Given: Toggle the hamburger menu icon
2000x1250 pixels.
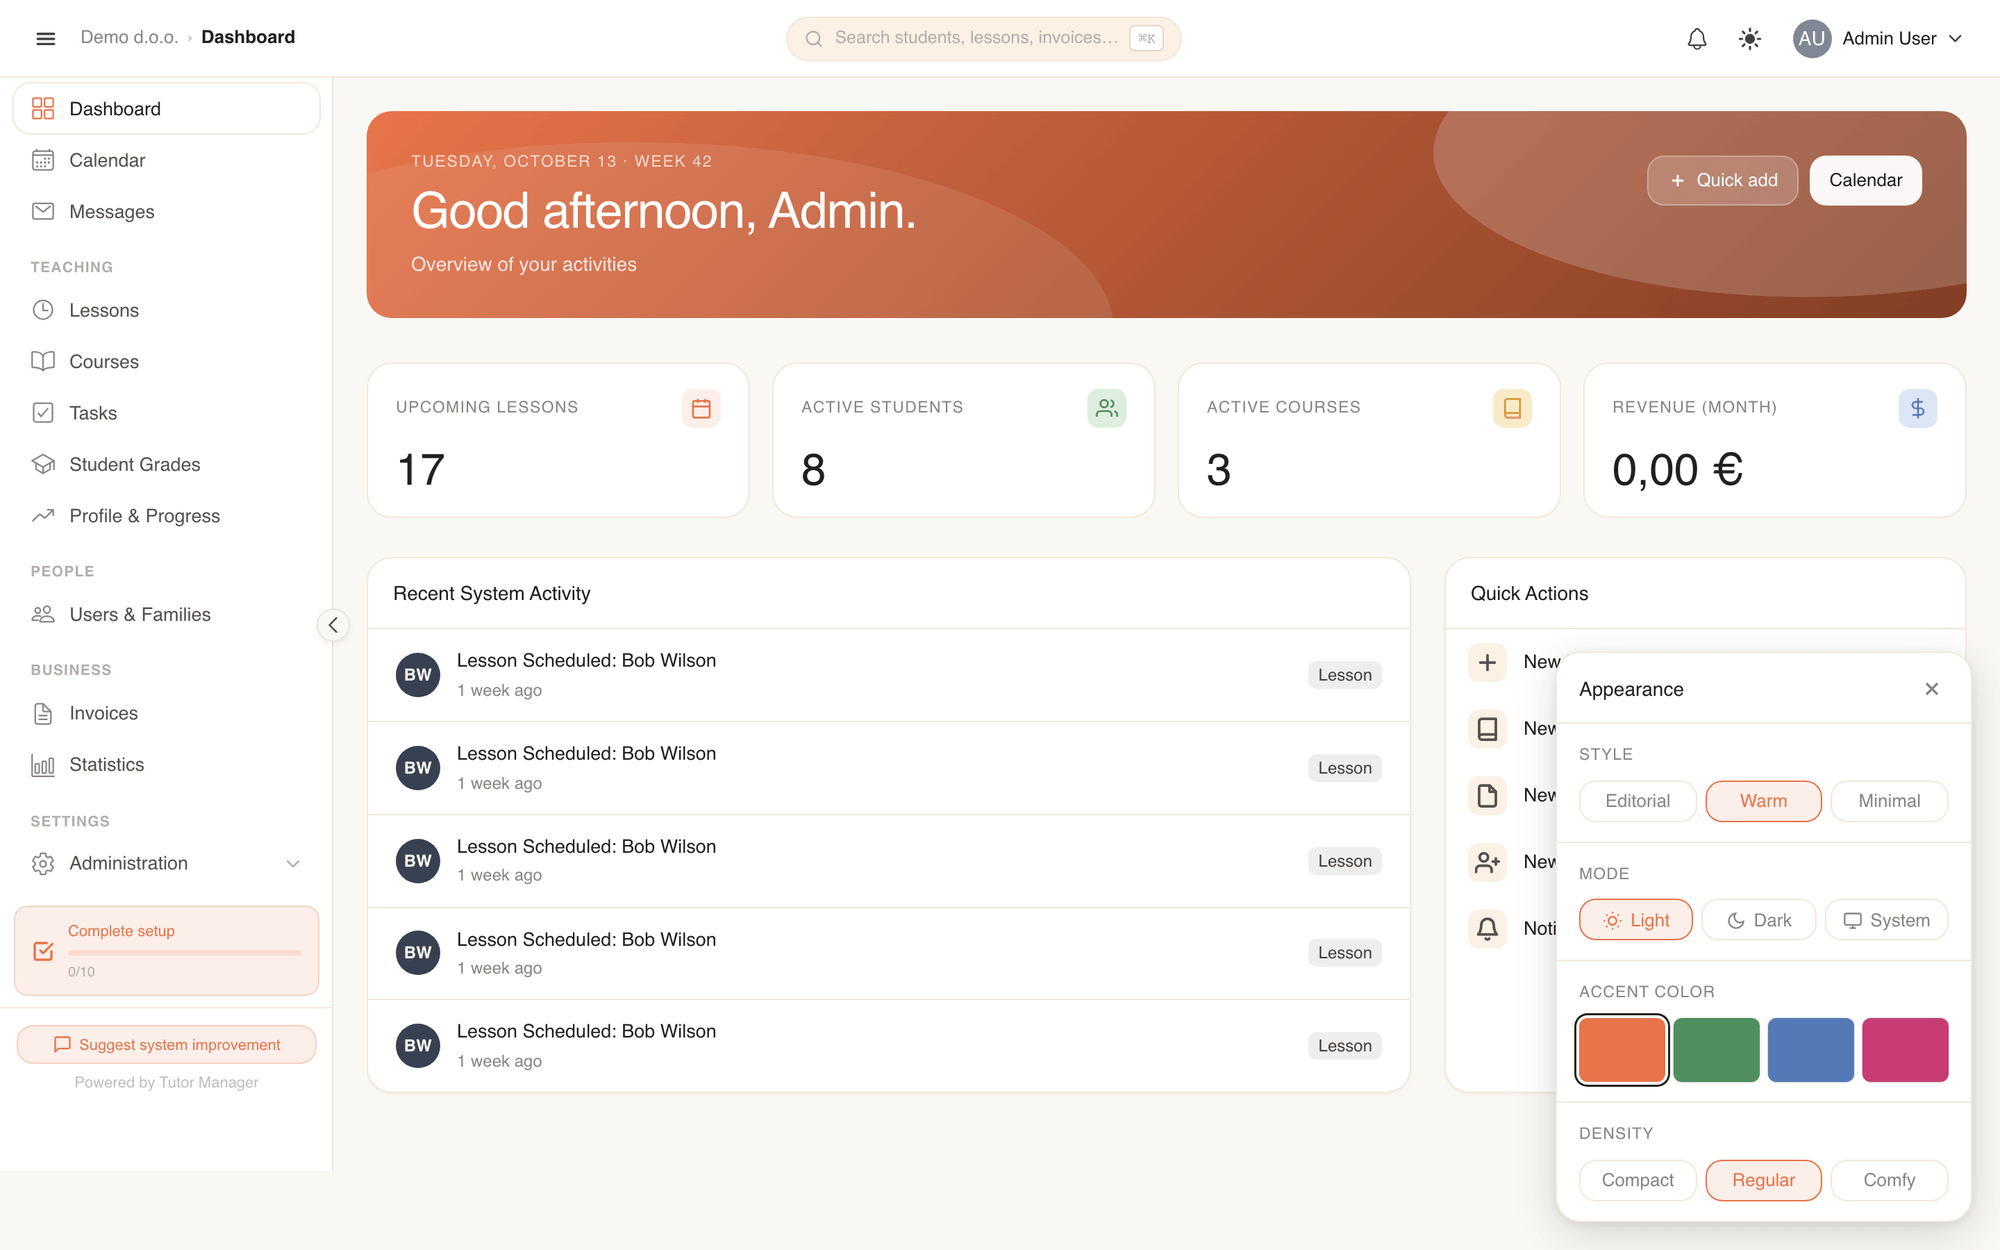Looking at the screenshot, I should click(x=45, y=38).
